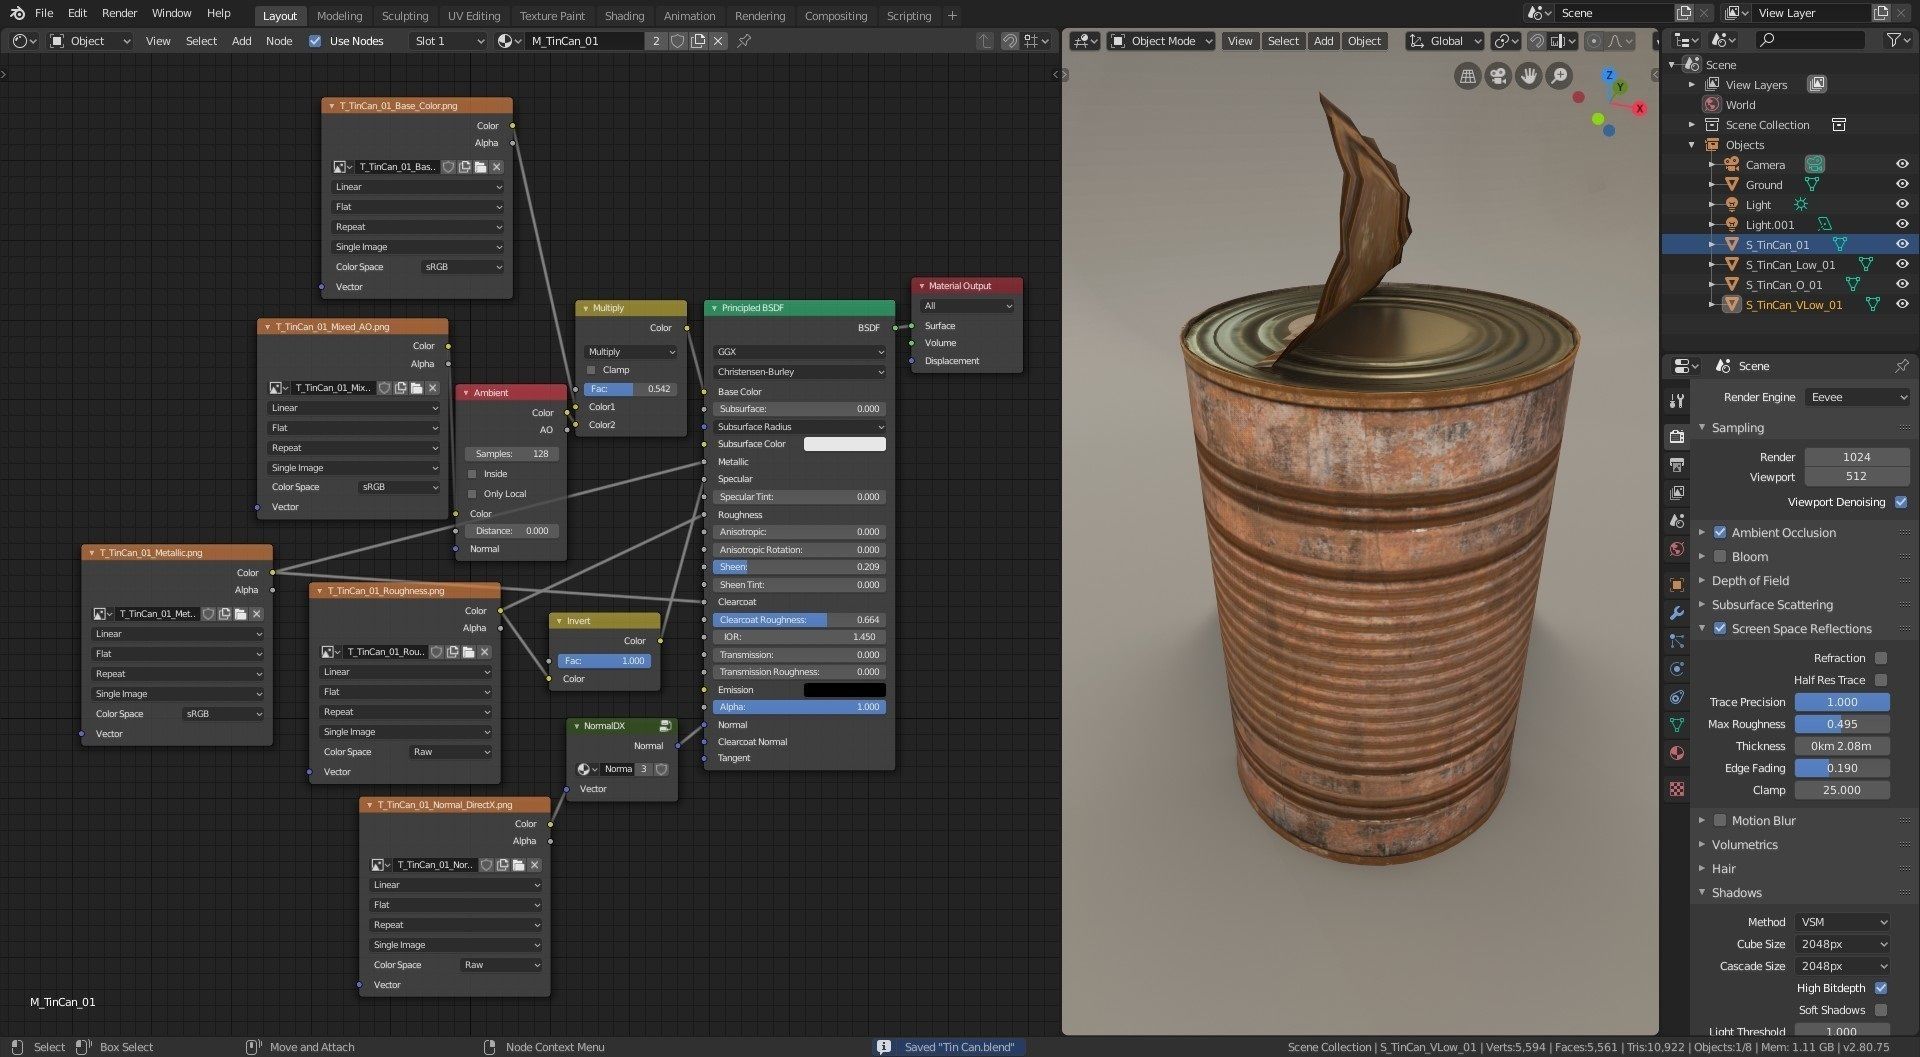Open the Render menu

(119, 13)
